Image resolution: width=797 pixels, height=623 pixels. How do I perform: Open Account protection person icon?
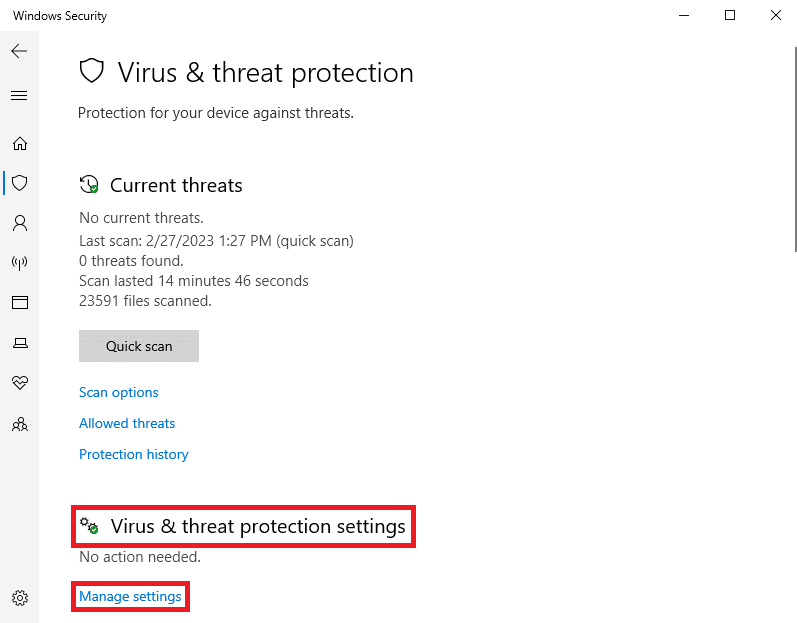[x=20, y=223]
